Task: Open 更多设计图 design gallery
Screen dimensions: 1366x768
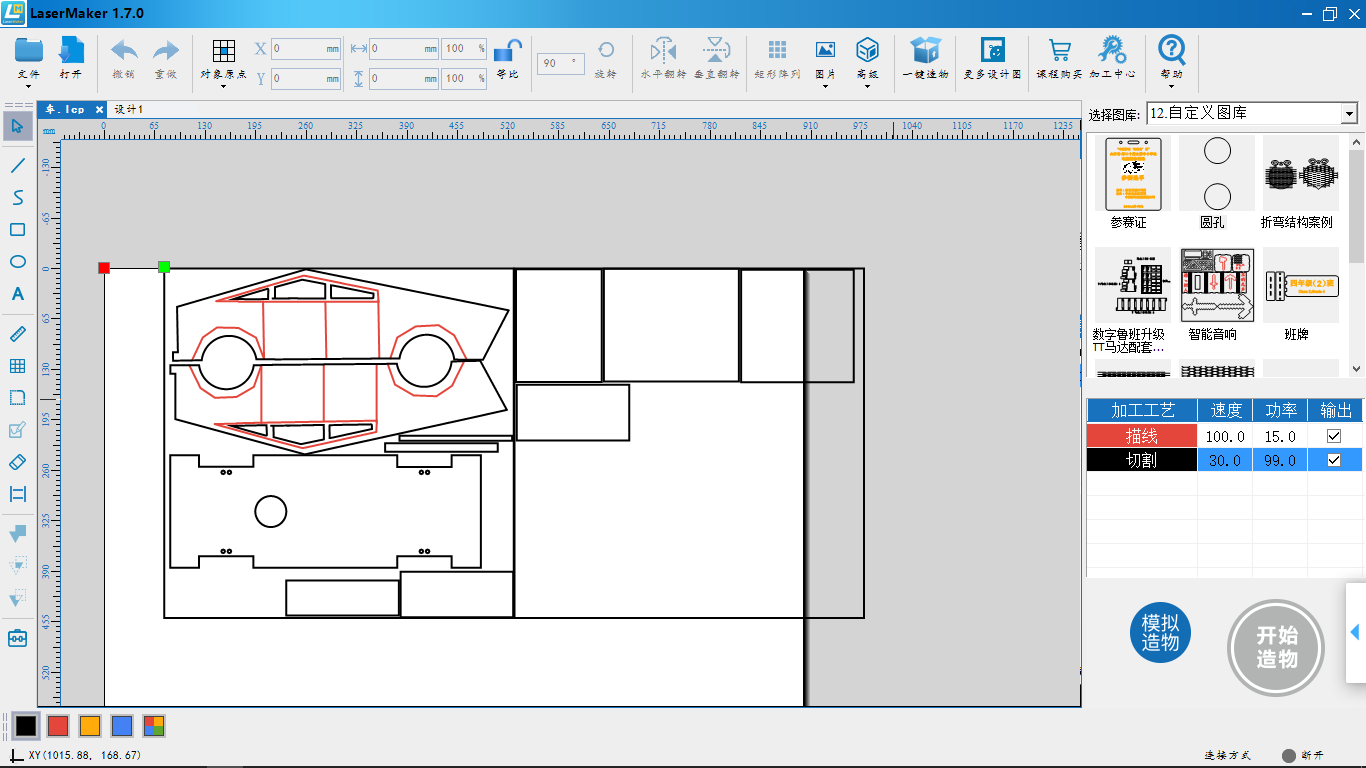Action: 992,58
